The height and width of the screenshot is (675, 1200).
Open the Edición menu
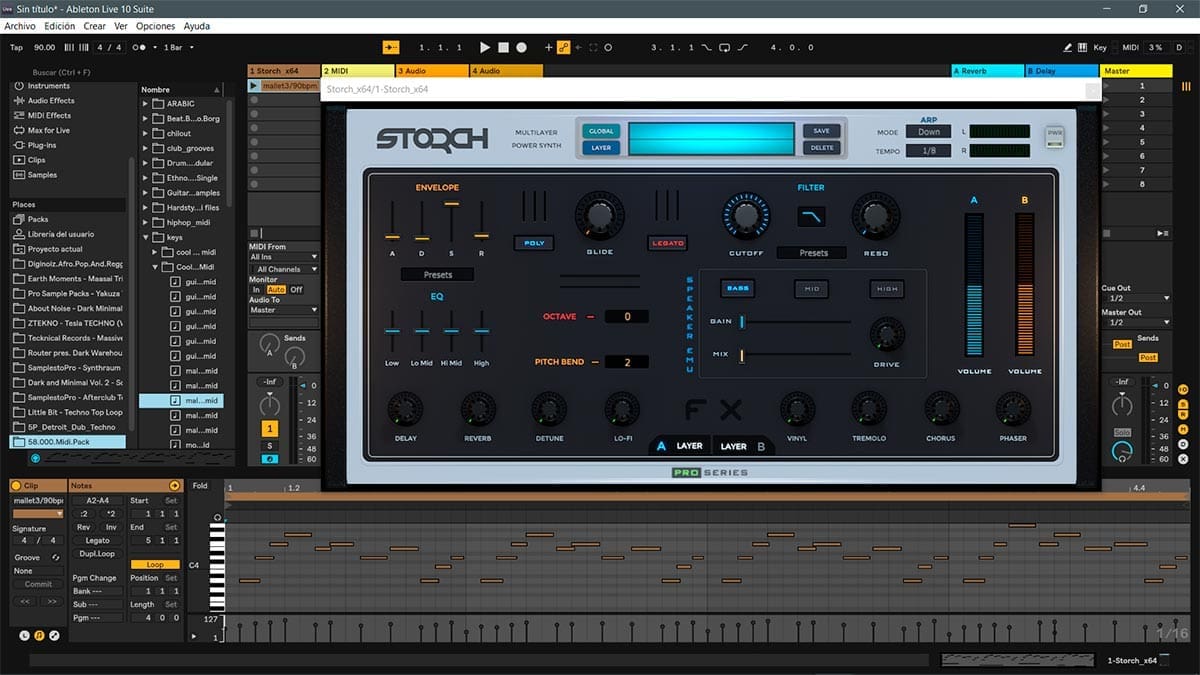[x=59, y=26]
